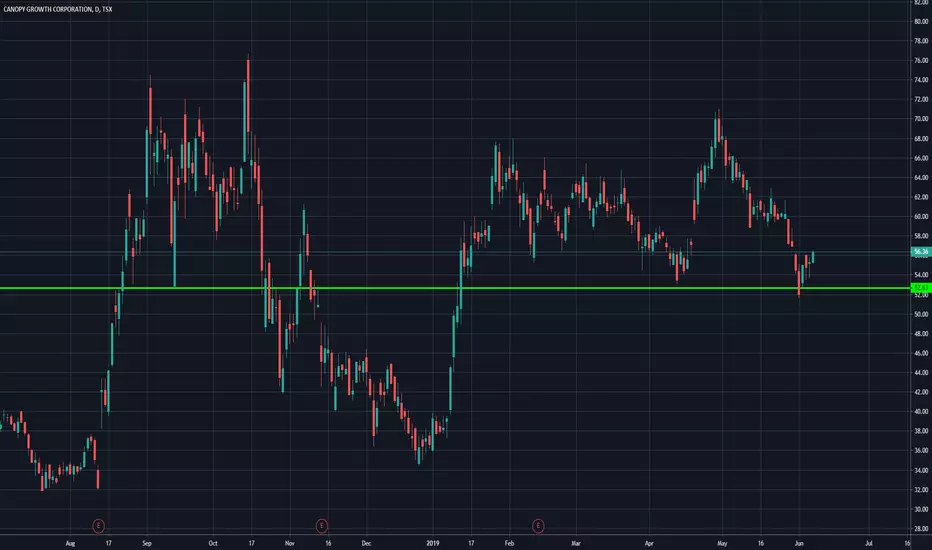Click the '32.00' price axis label
This screenshot has width=932, height=550.
[x=921, y=490]
